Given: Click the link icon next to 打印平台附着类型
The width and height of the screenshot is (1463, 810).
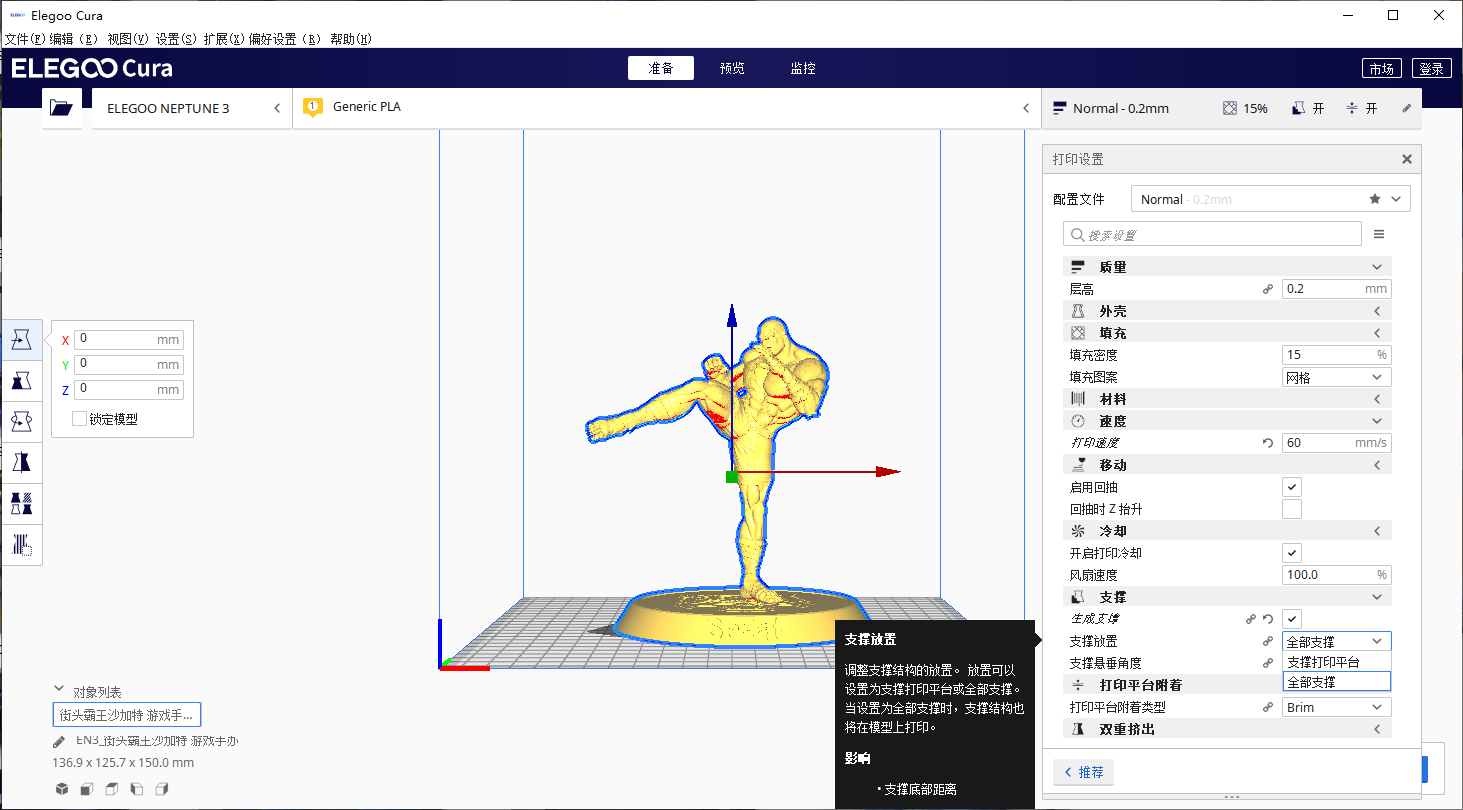Looking at the screenshot, I should point(1268,707).
